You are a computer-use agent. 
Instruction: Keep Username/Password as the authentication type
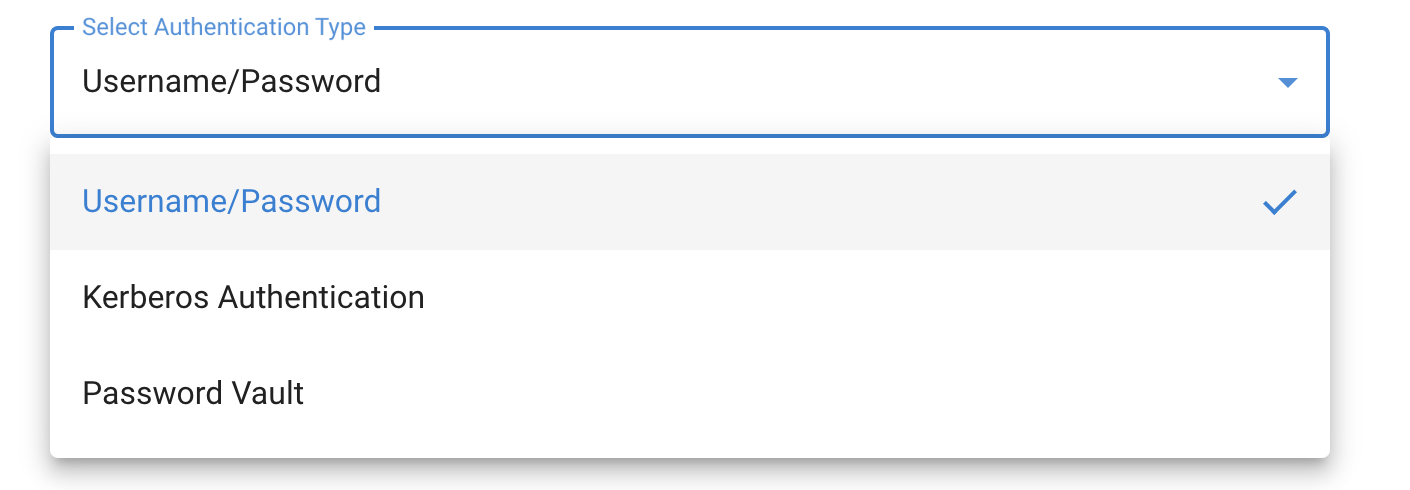[689, 202]
